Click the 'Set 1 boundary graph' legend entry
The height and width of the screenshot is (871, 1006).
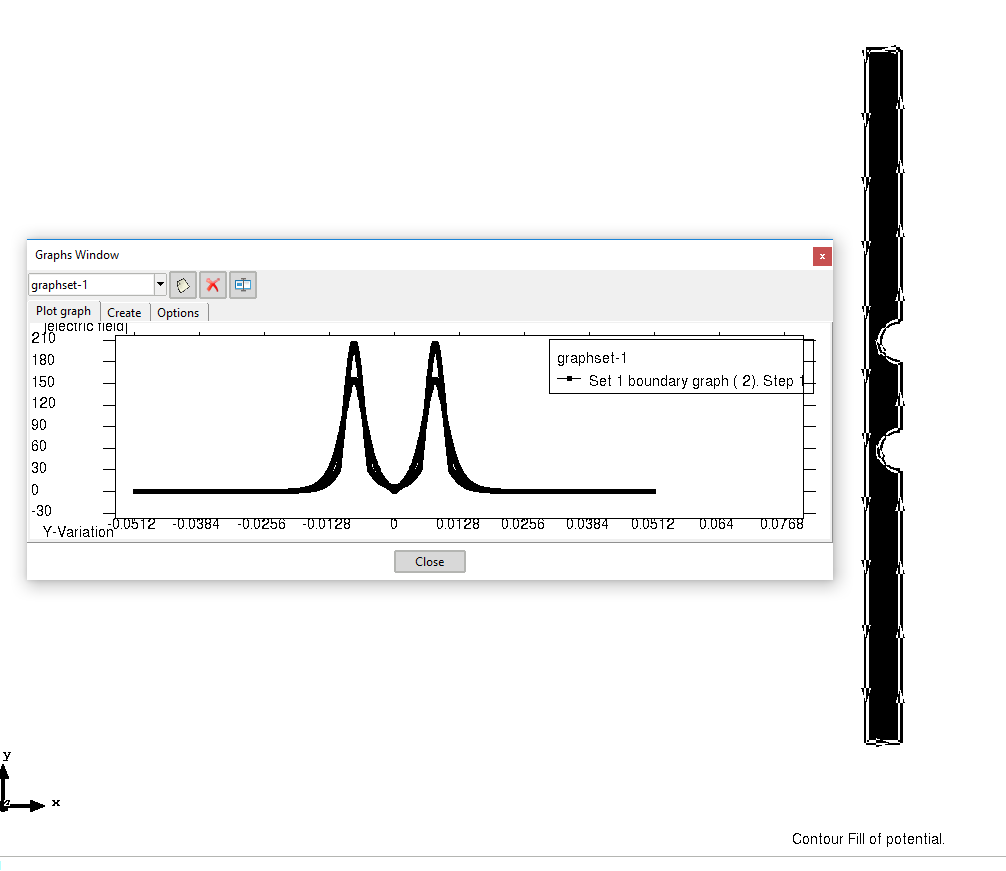point(690,381)
